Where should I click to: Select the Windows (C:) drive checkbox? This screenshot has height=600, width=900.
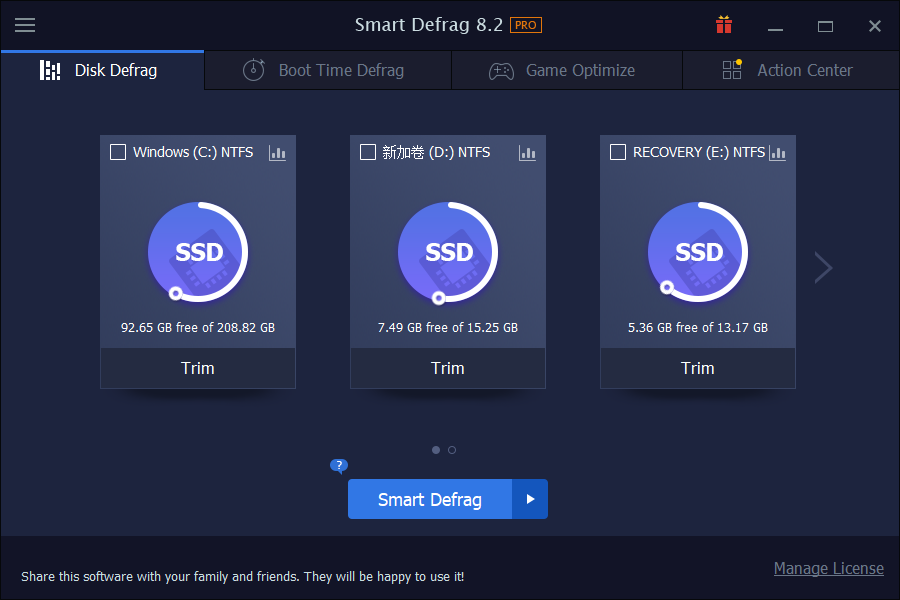point(118,152)
